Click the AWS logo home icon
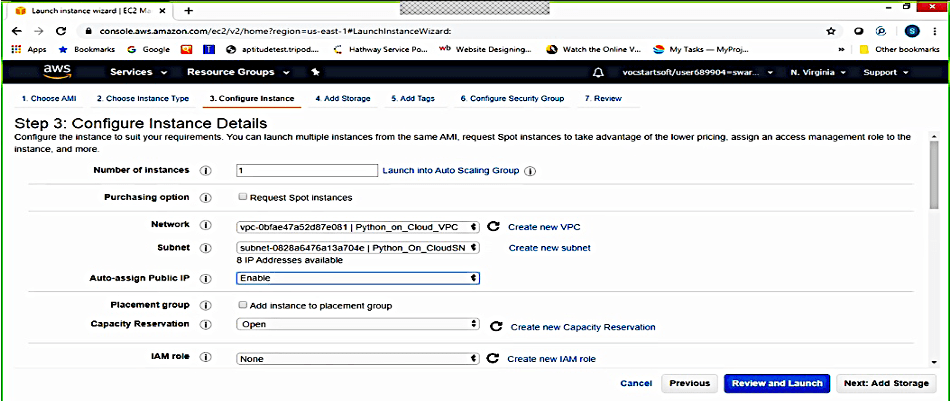This screenshot has width=950, height=402. 55,72
